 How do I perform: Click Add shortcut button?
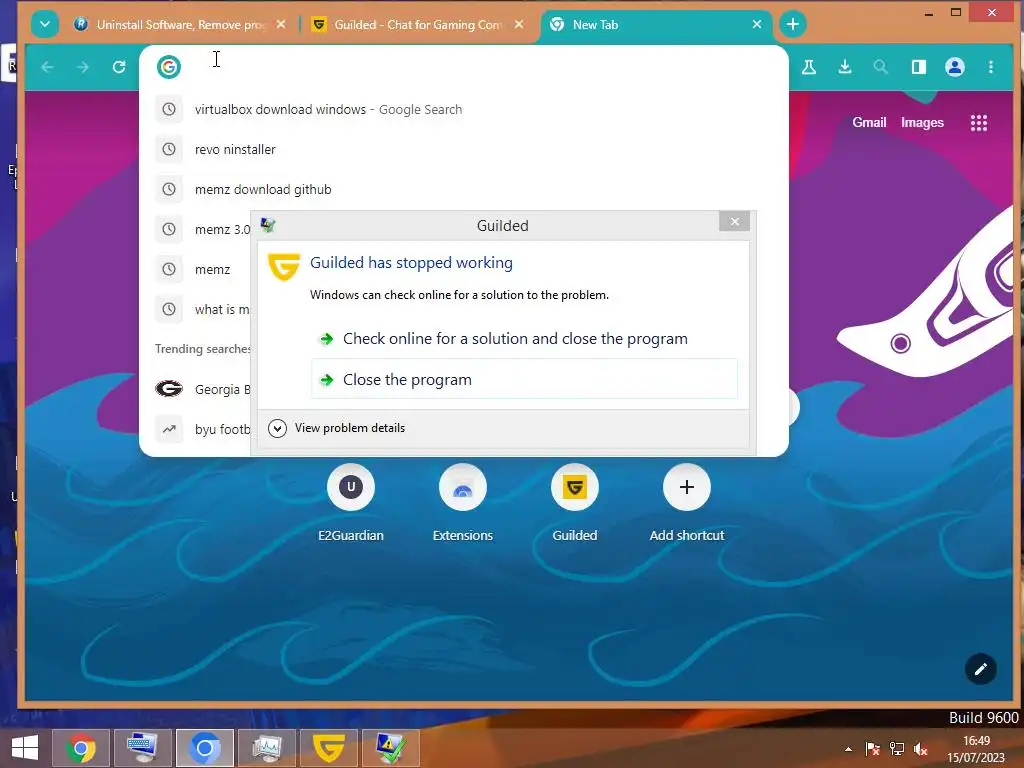pos(687,503)
